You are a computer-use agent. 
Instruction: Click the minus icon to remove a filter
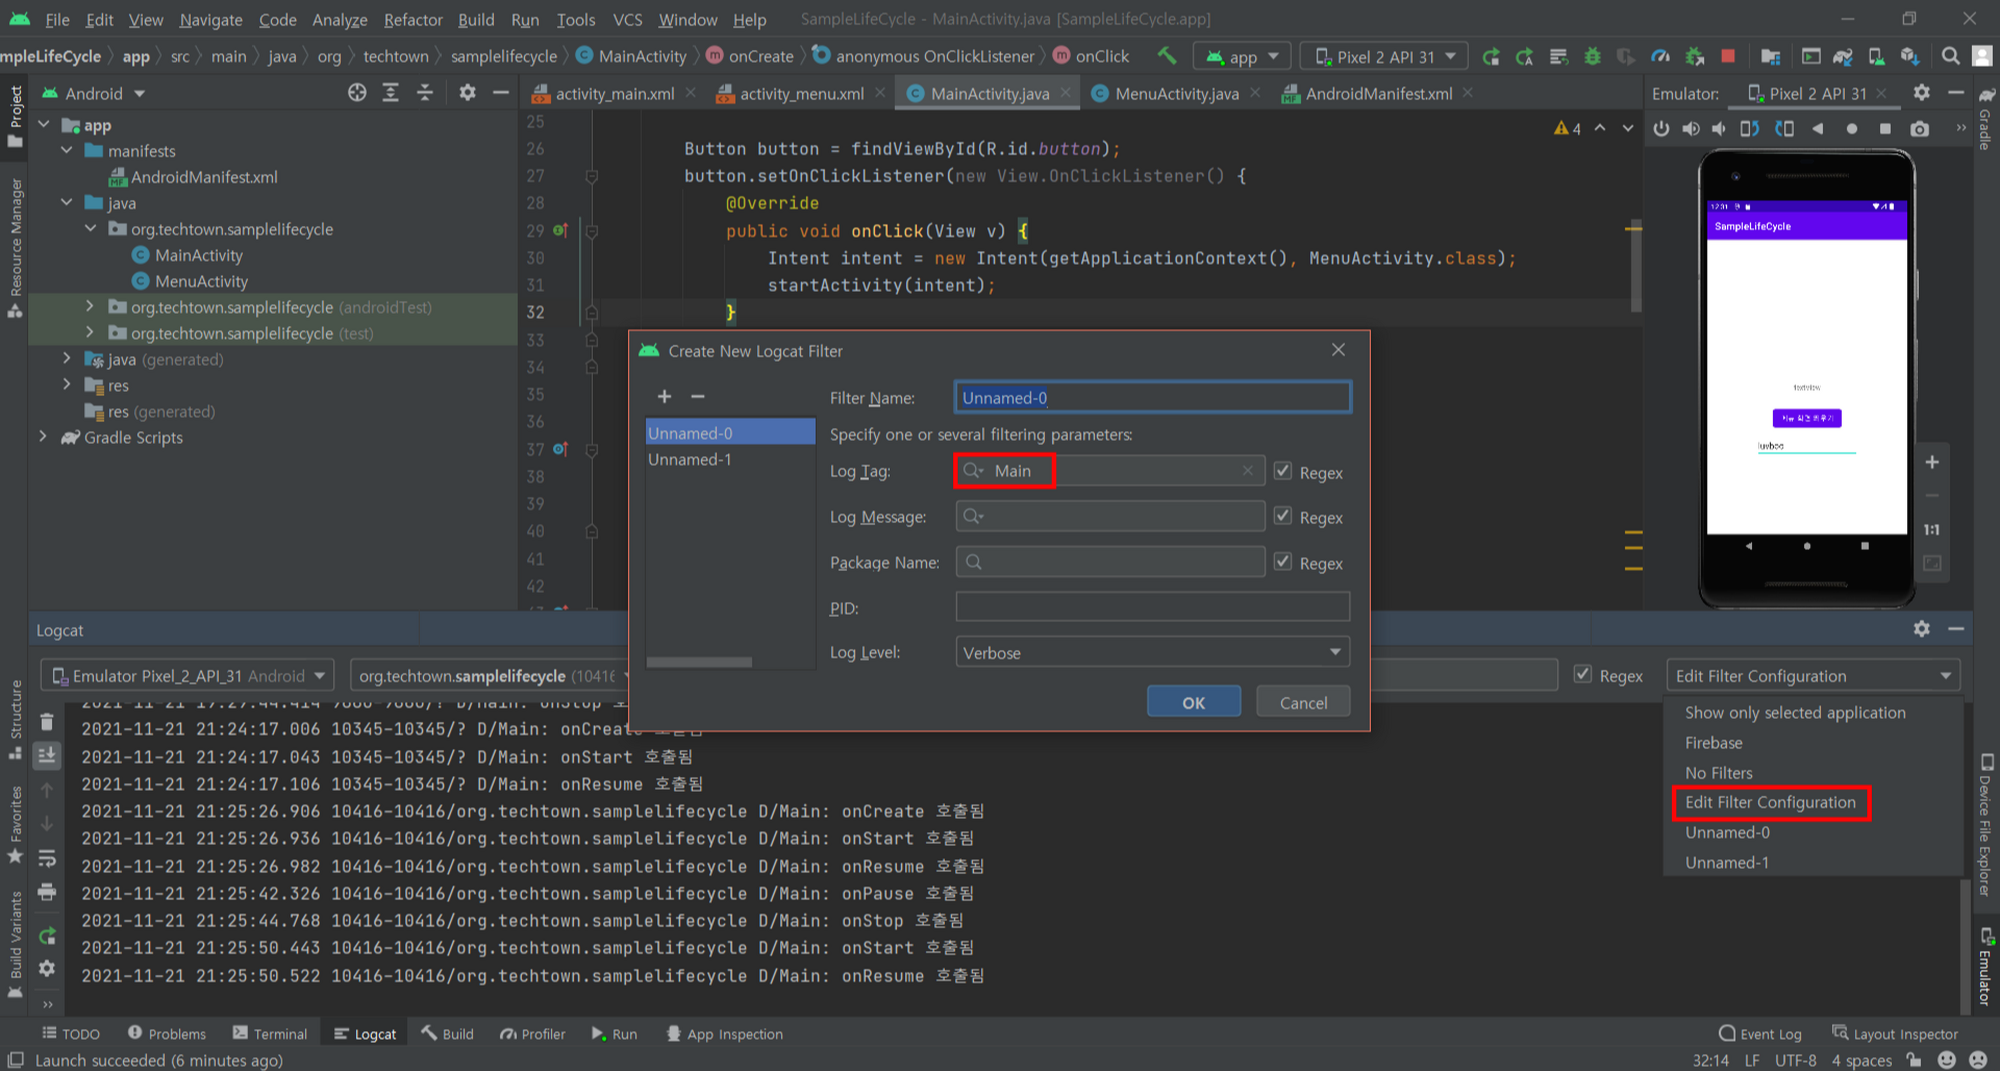[698, 397]
